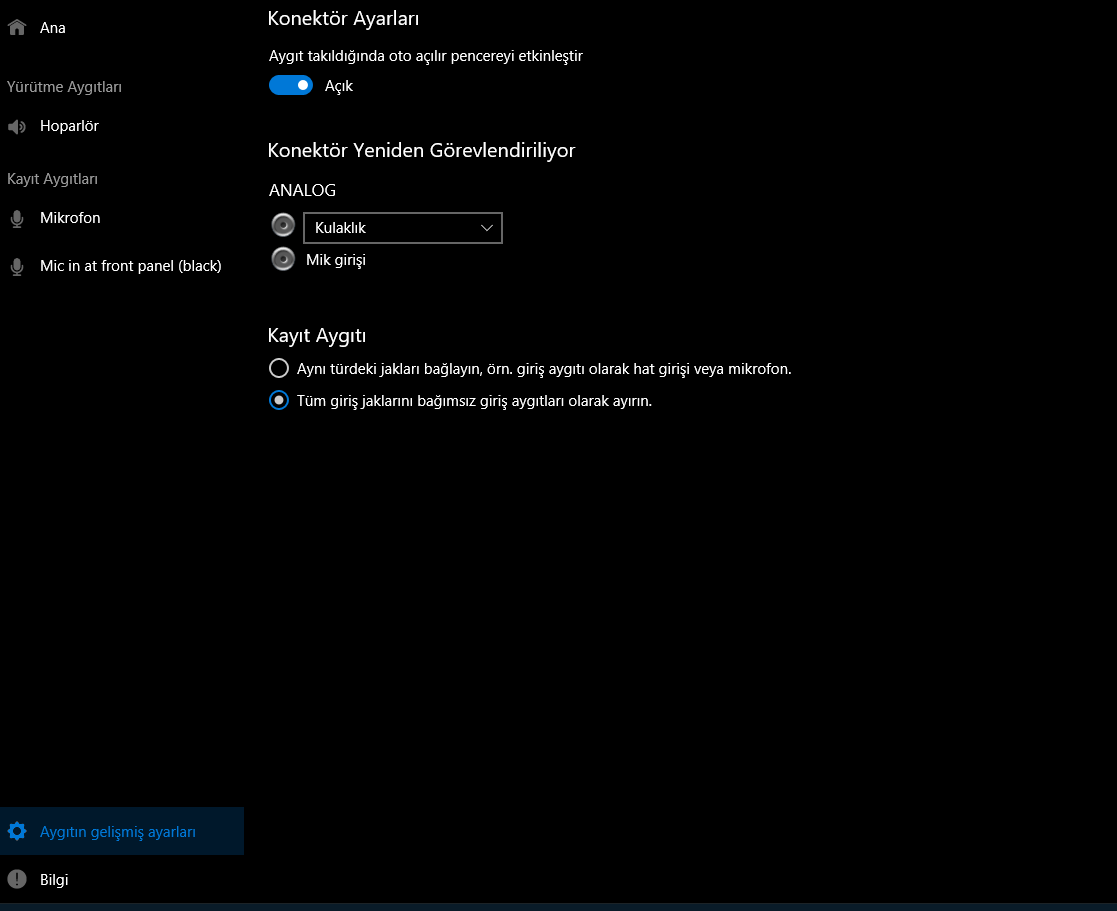This screenshot has height=911, width=1117.
Task: Click the gear icon for advanced device settings
Action: pos(17,831)
